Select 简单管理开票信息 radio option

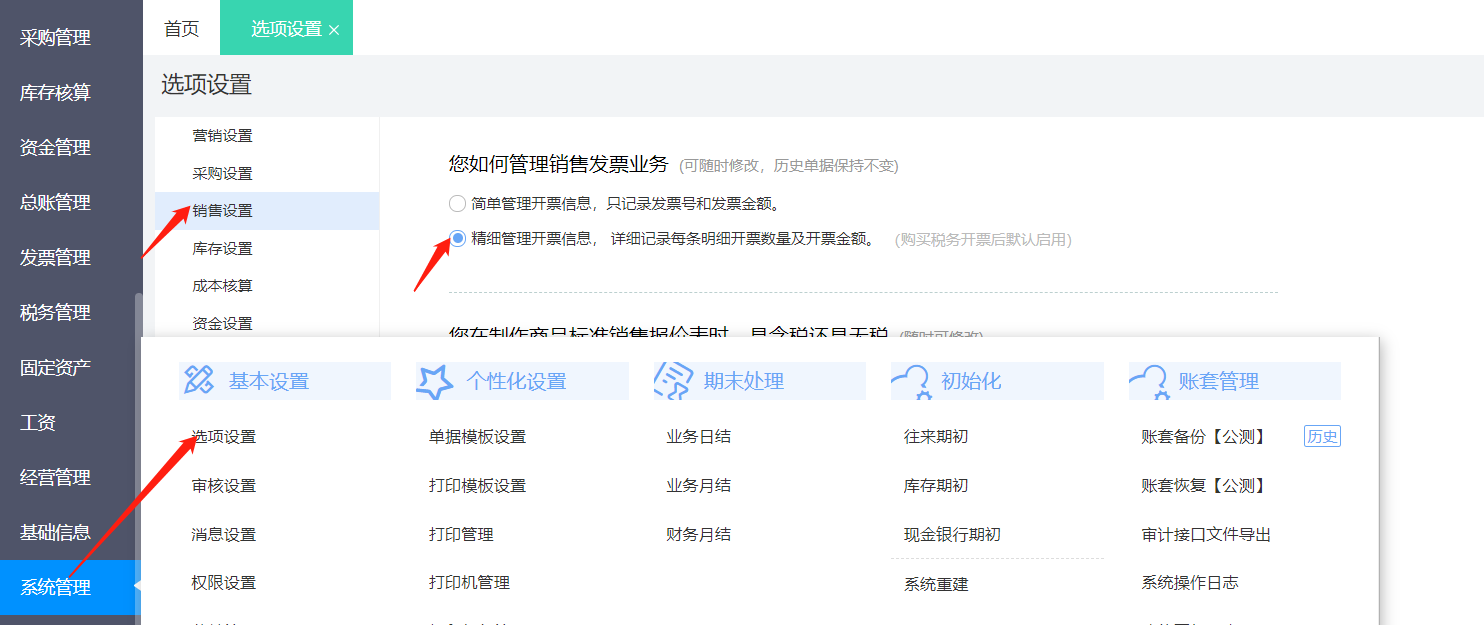(x=458, y=204)
